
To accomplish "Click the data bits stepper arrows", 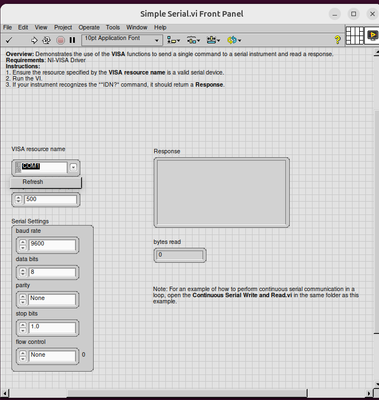I will point(23,273).
